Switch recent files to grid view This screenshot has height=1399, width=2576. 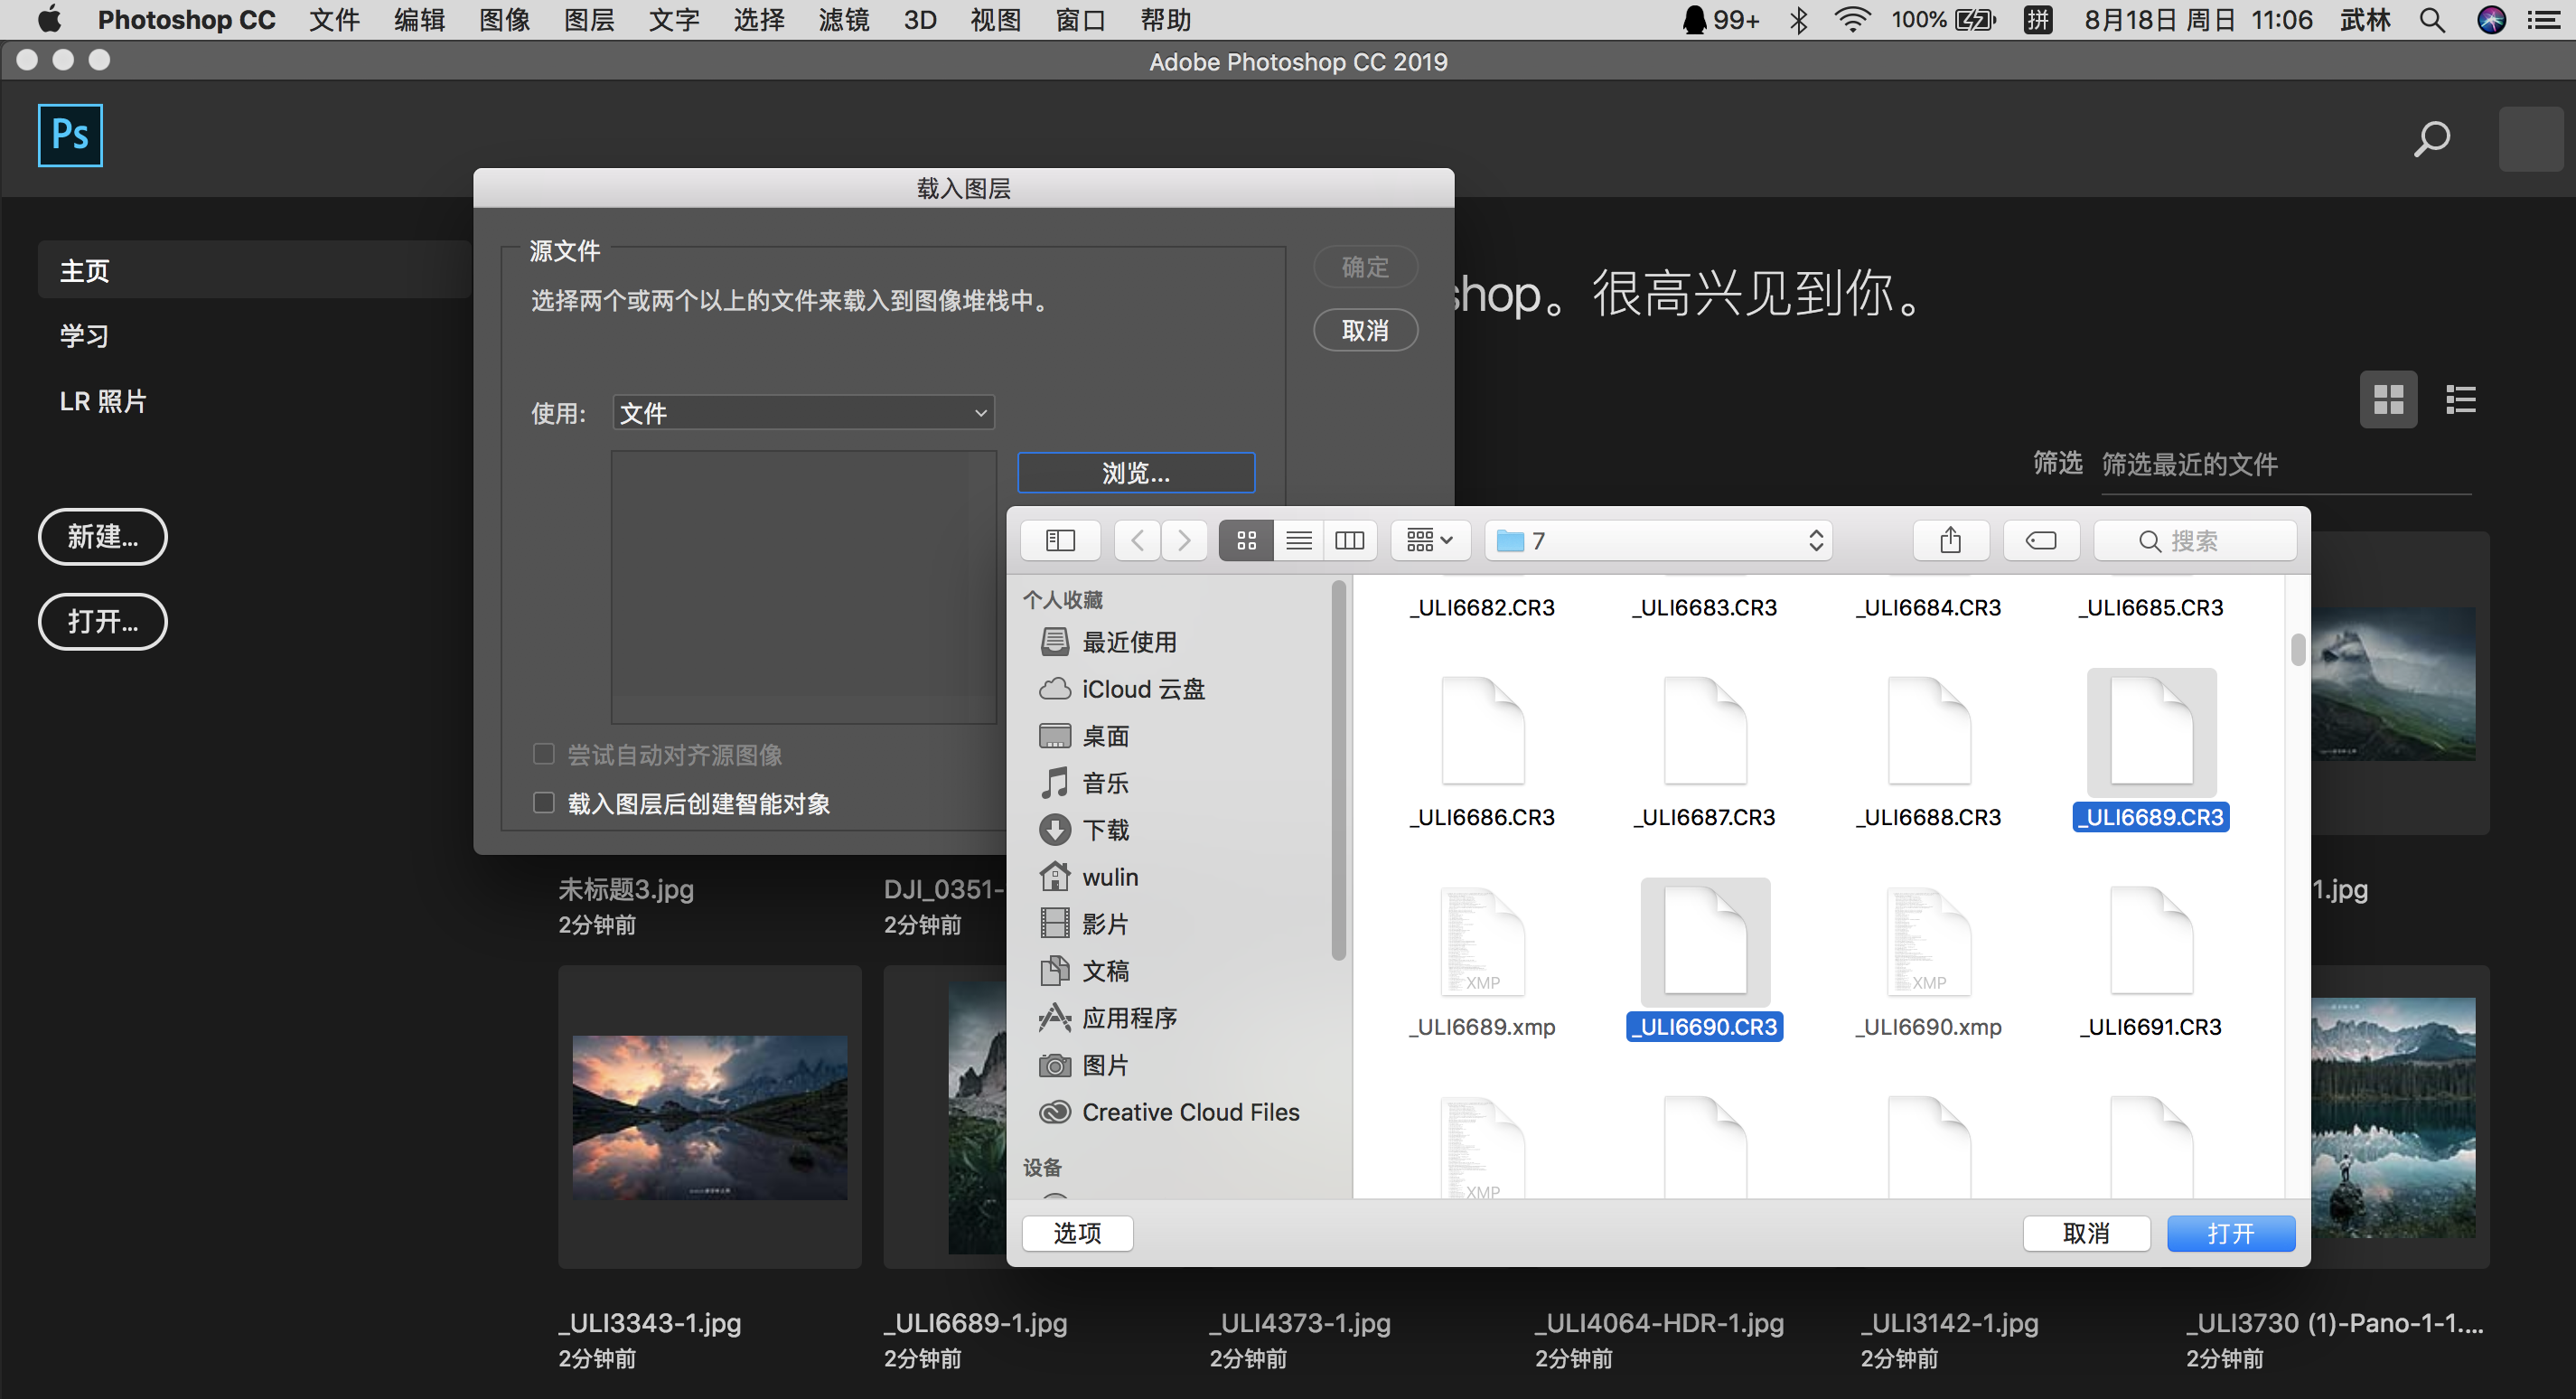click(2388, 400)
